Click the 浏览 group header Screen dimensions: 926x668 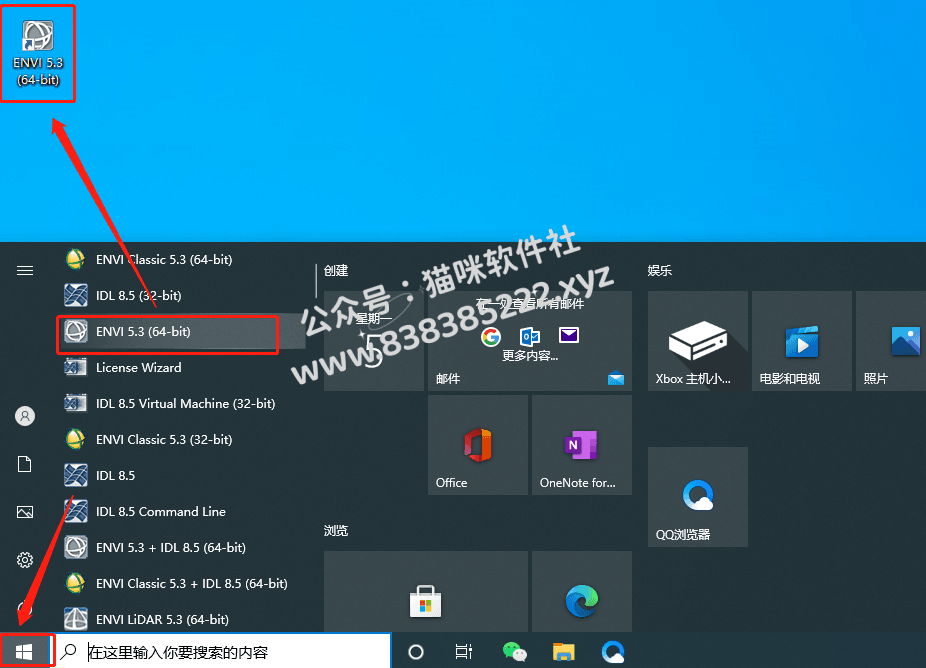coord(336,530)
